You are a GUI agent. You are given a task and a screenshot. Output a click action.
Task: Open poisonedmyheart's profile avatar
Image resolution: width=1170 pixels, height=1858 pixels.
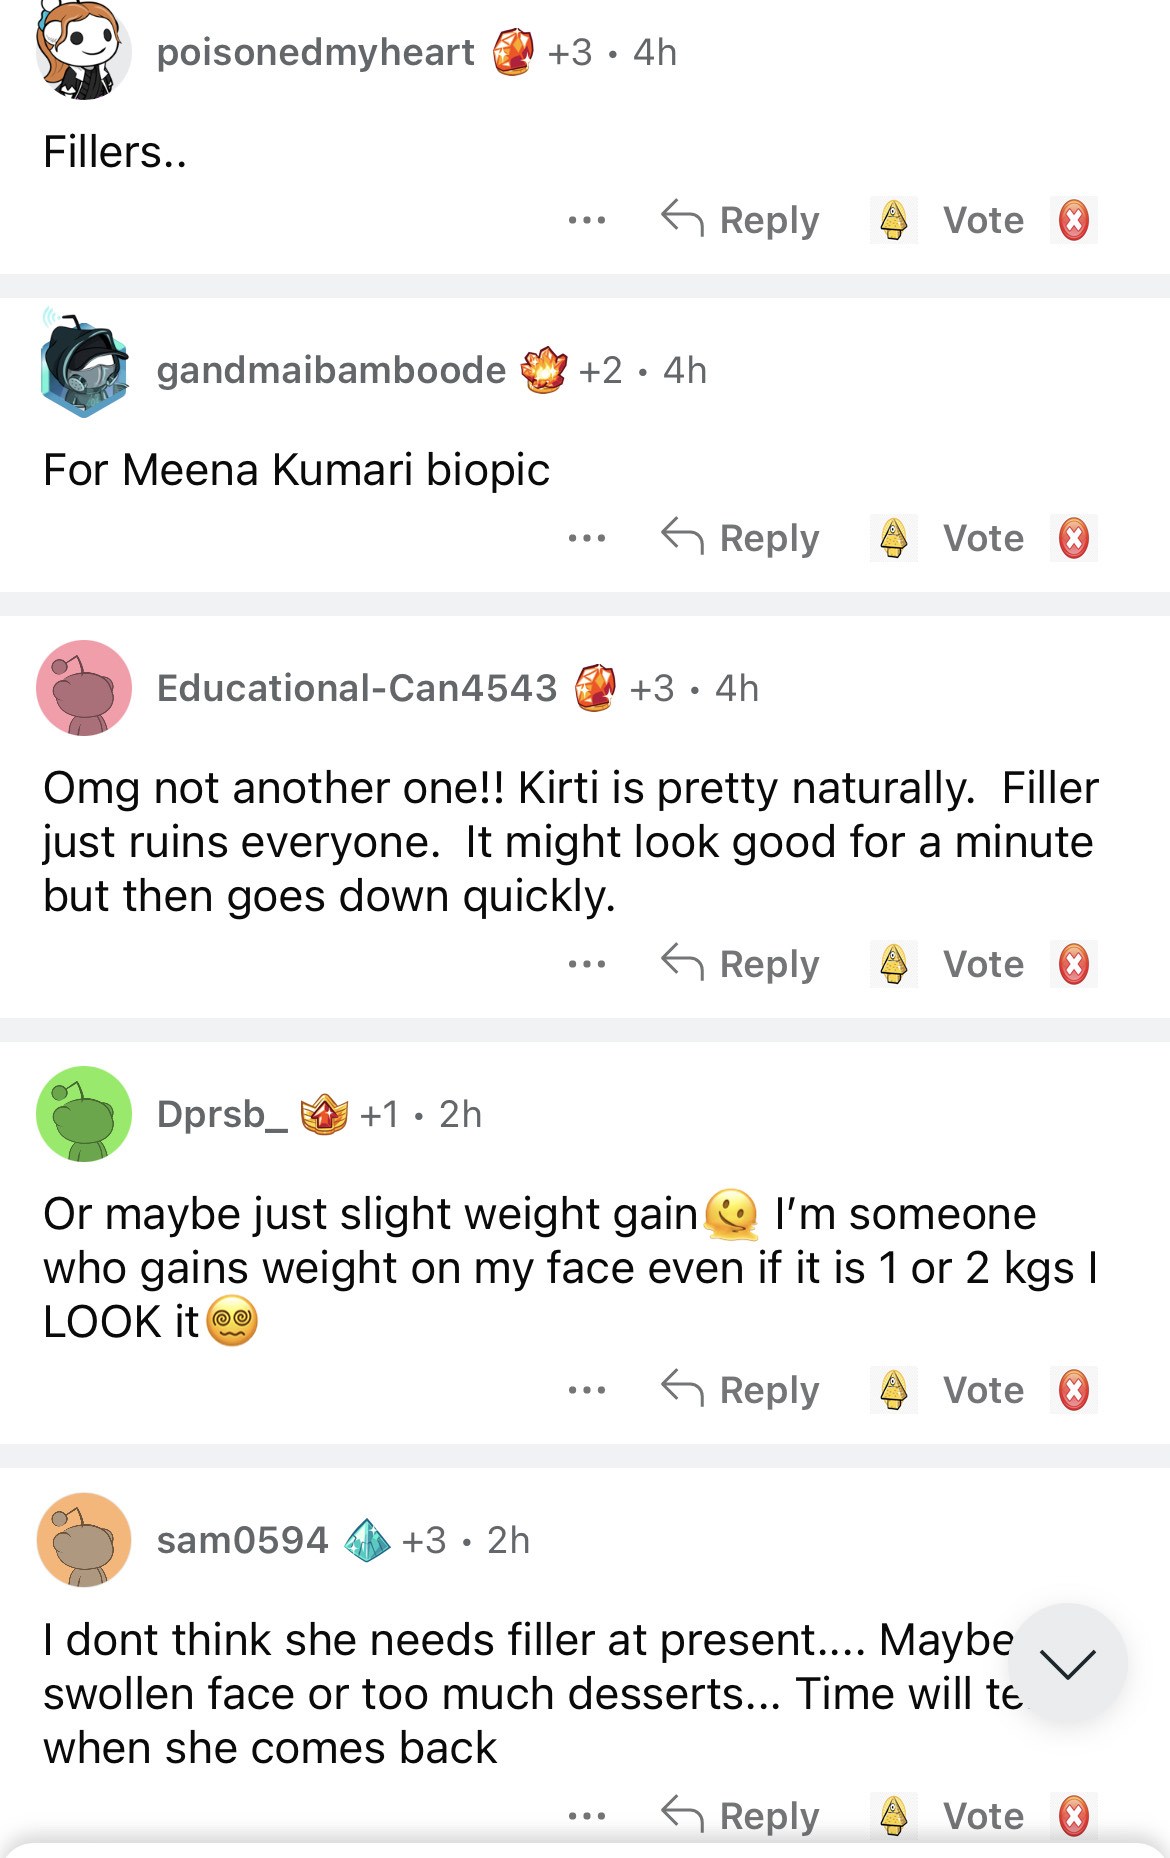point(83,52)
